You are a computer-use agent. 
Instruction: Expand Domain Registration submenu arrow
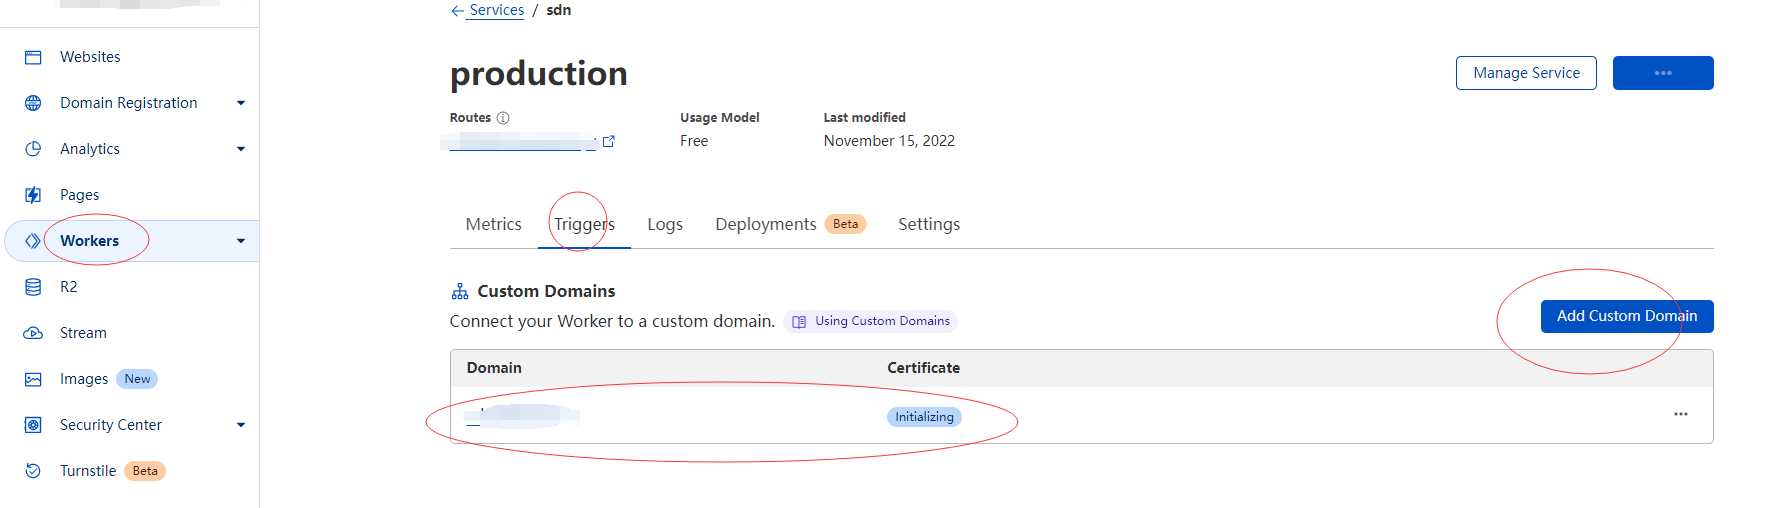point(241,103)
